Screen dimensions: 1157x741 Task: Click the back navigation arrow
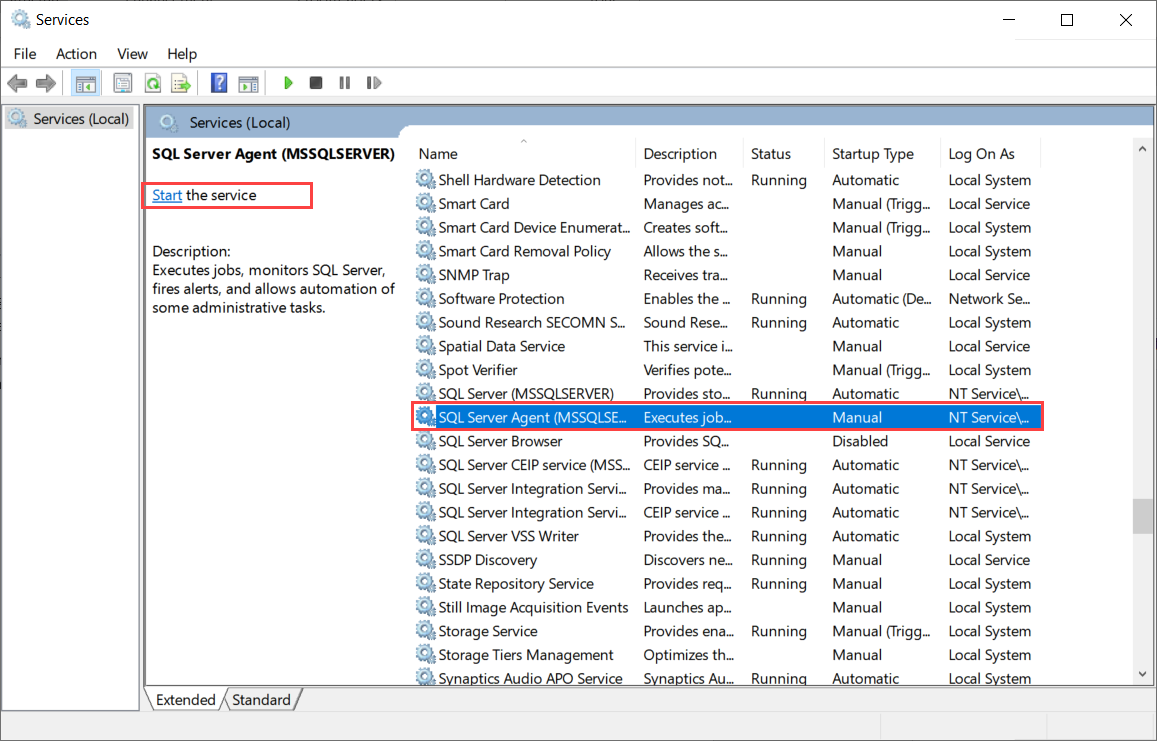coord(17,82)
